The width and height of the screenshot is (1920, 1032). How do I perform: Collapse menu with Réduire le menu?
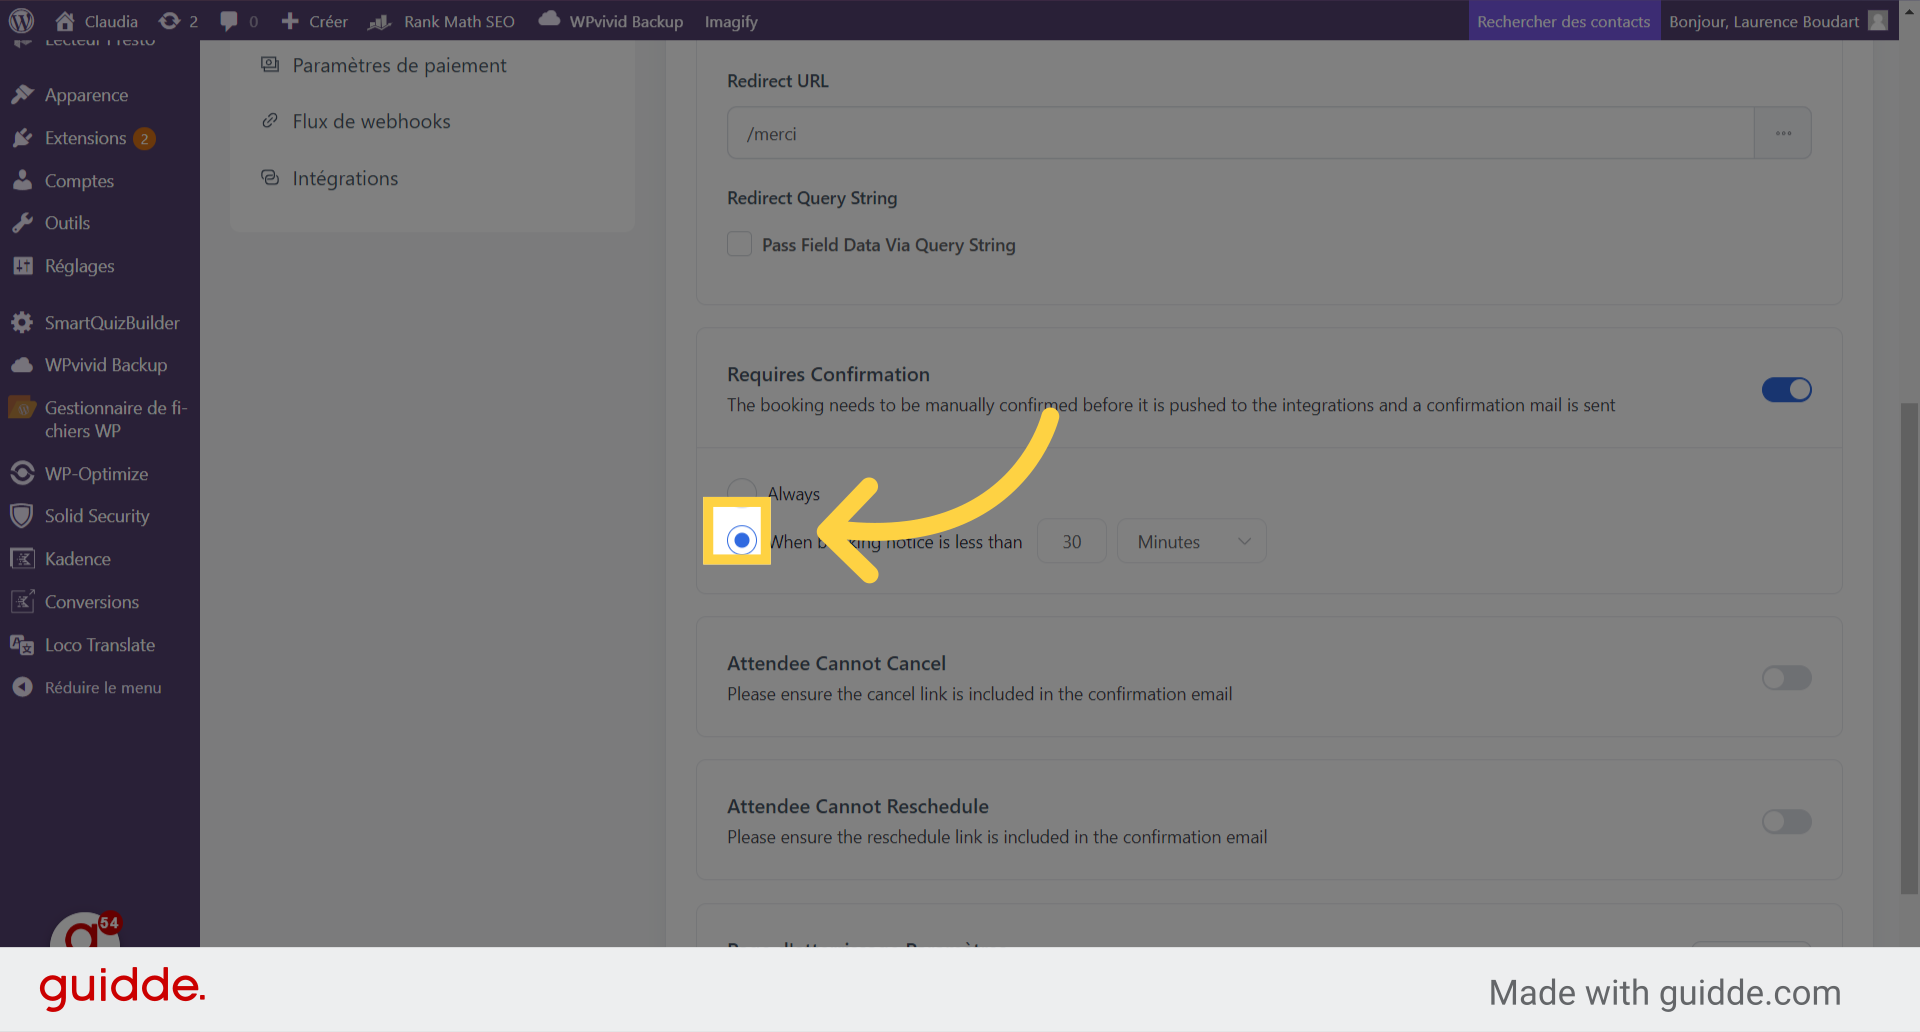pos(102,688)
